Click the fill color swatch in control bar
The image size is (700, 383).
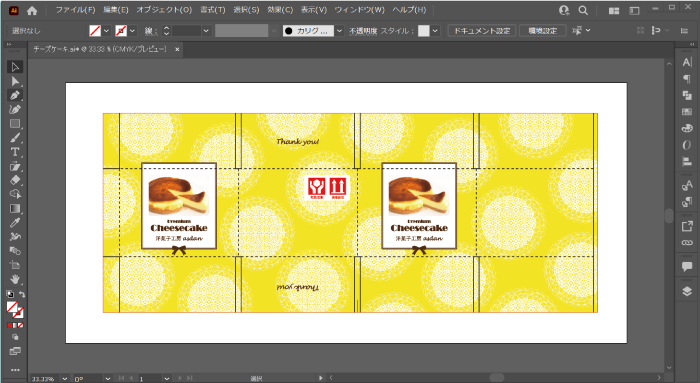pyautogui.click(x=95, y=31)
